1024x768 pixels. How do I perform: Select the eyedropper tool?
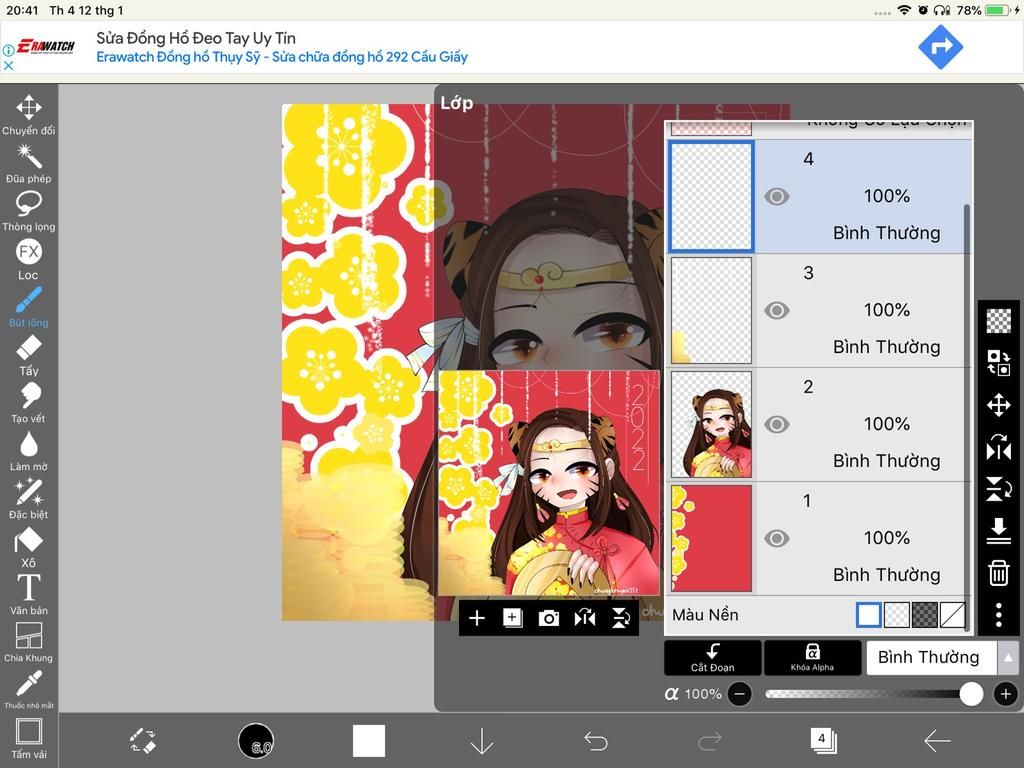pos(28,689)
